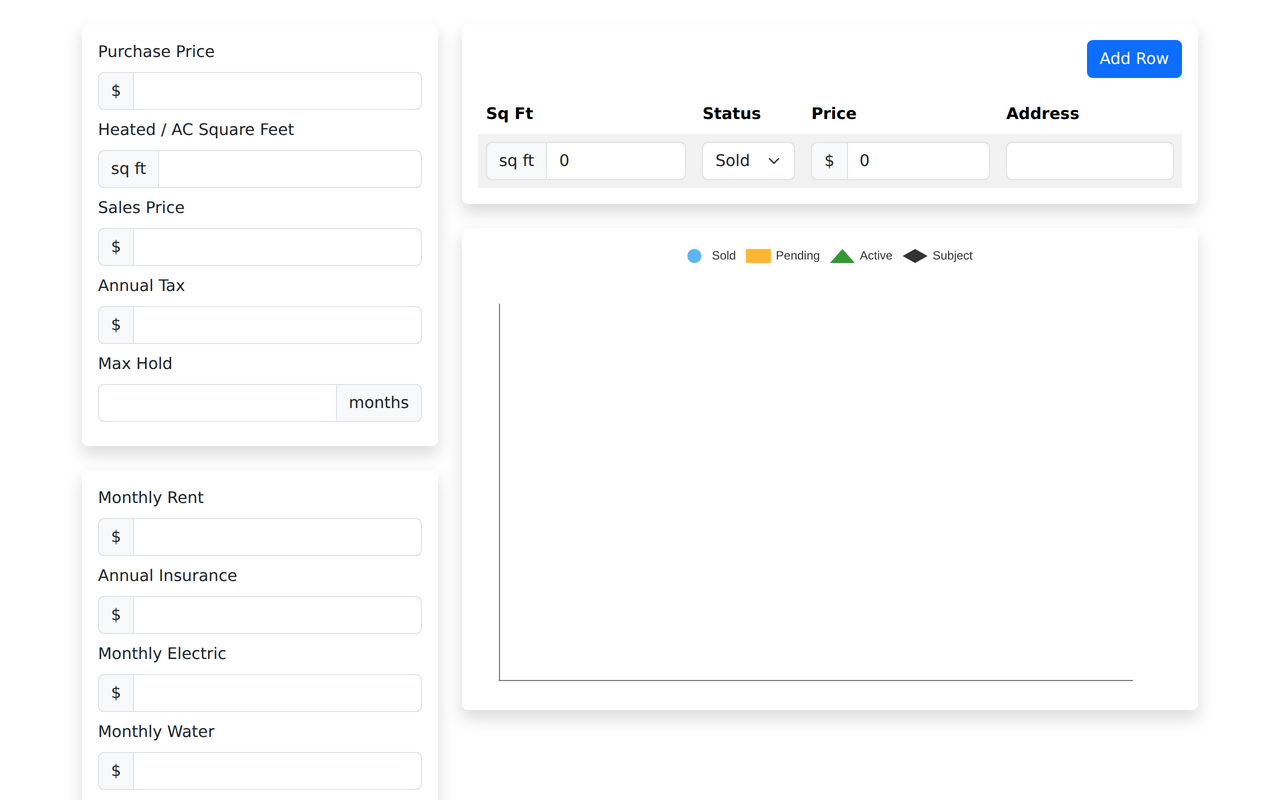This screenshot has height=800, width=1280.
Task: Click the Add Row button
Action: (x=1134, y=58)
